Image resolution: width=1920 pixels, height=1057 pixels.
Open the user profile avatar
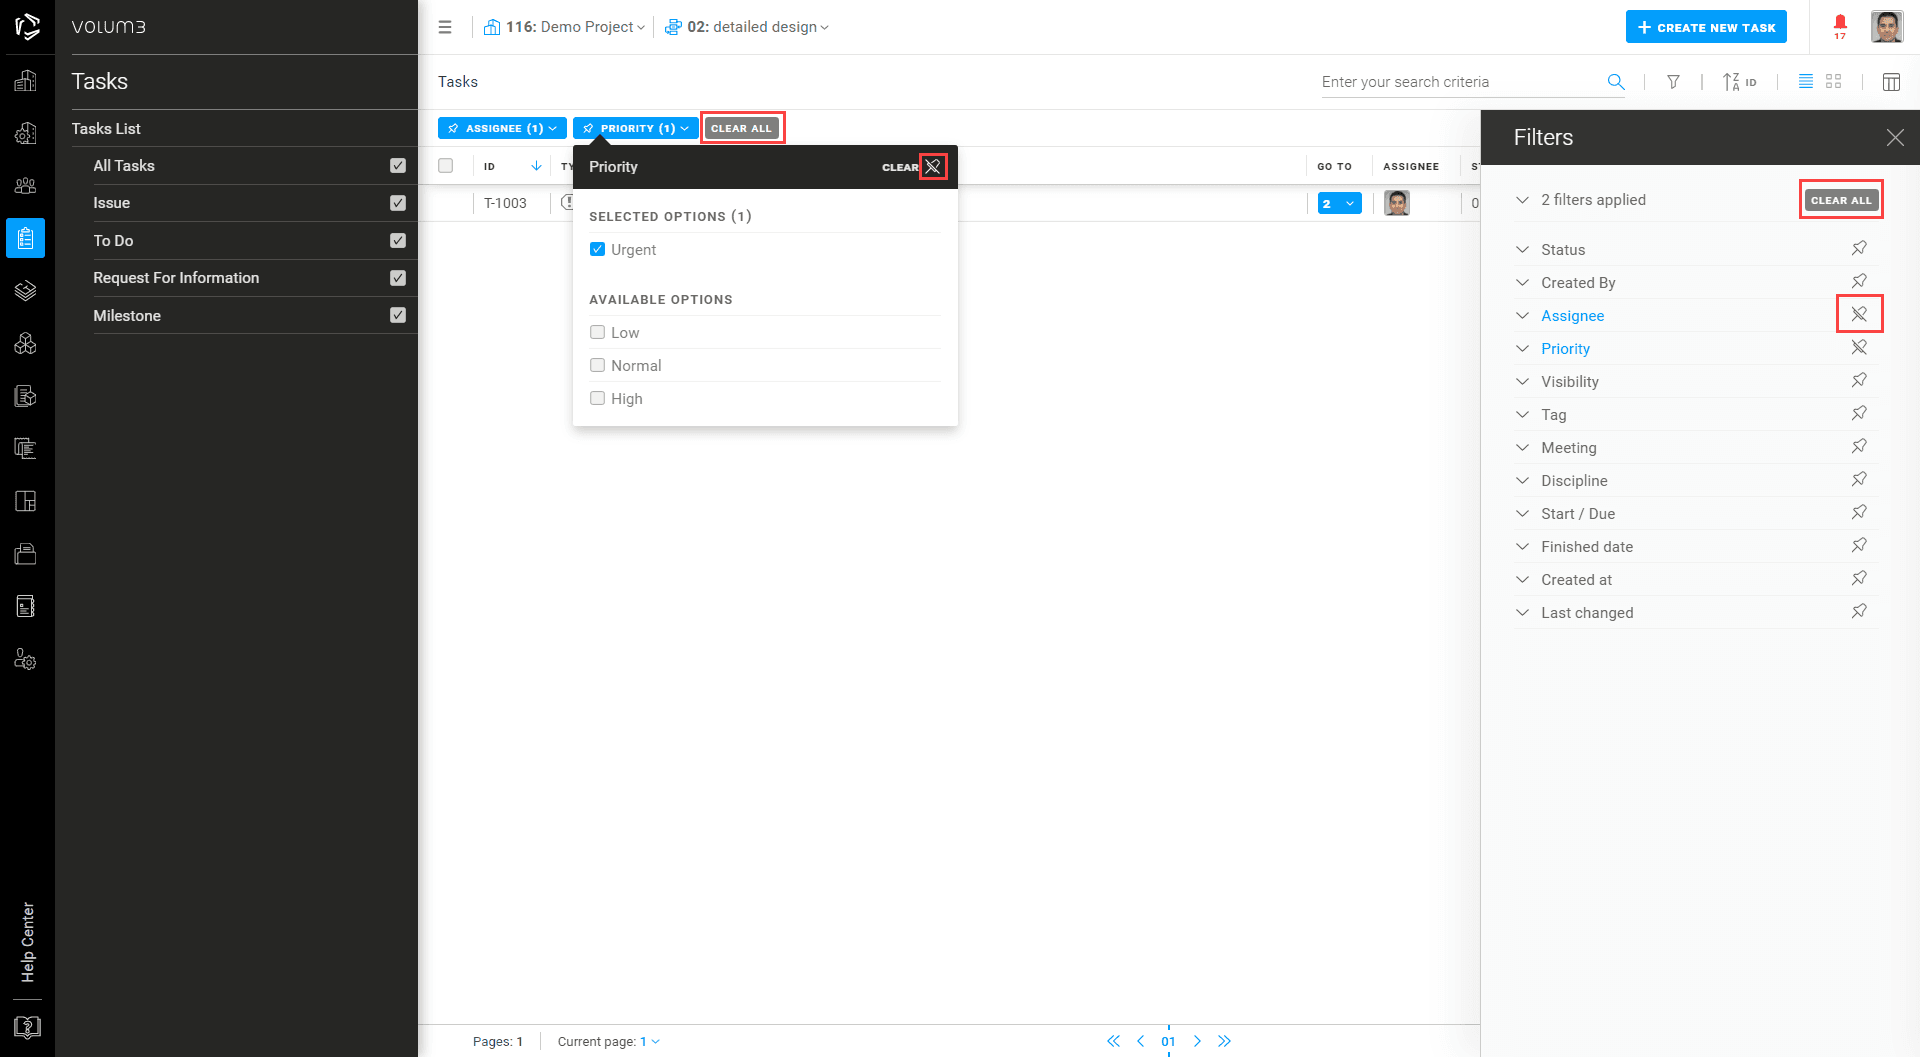pos(1887,27)
